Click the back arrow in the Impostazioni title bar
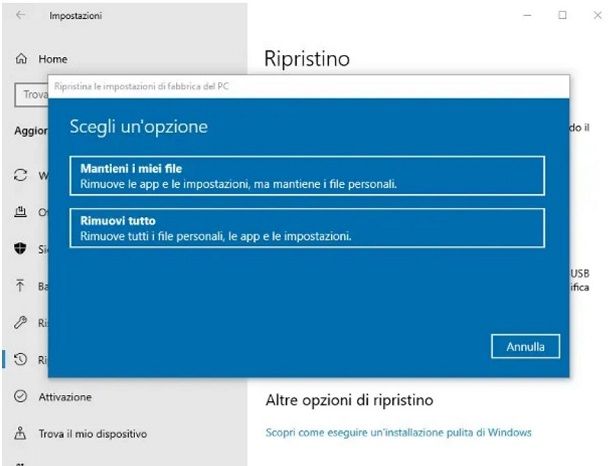Image resolution: width=610 pixels, height=466 pixels. [x=21, y=15]
